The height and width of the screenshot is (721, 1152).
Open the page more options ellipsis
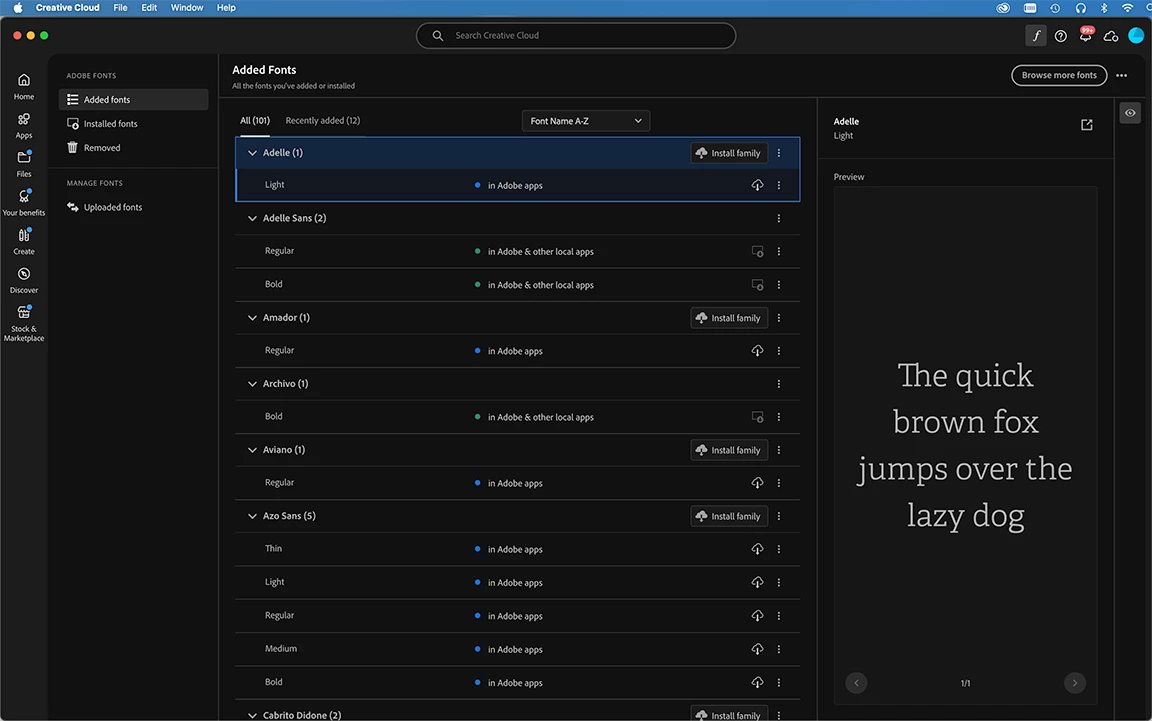tap(1121, 75)
